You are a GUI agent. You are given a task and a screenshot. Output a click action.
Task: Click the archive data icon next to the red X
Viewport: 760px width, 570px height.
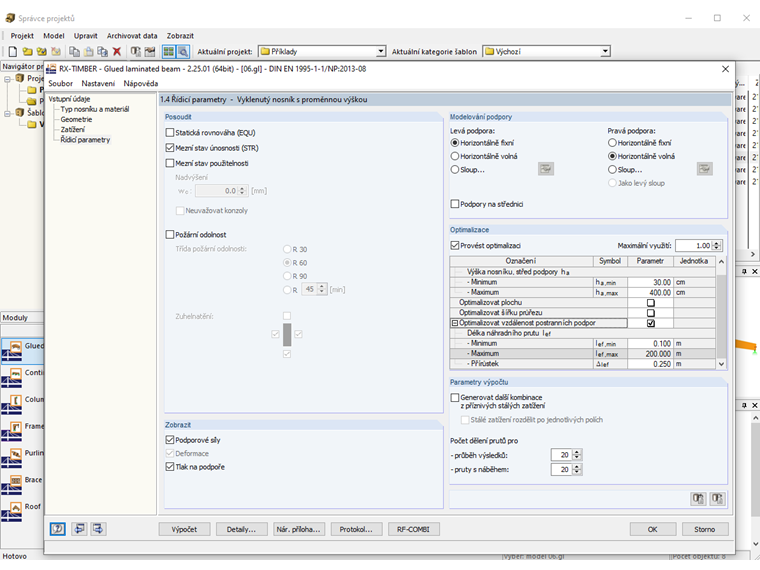coord(136,51)
